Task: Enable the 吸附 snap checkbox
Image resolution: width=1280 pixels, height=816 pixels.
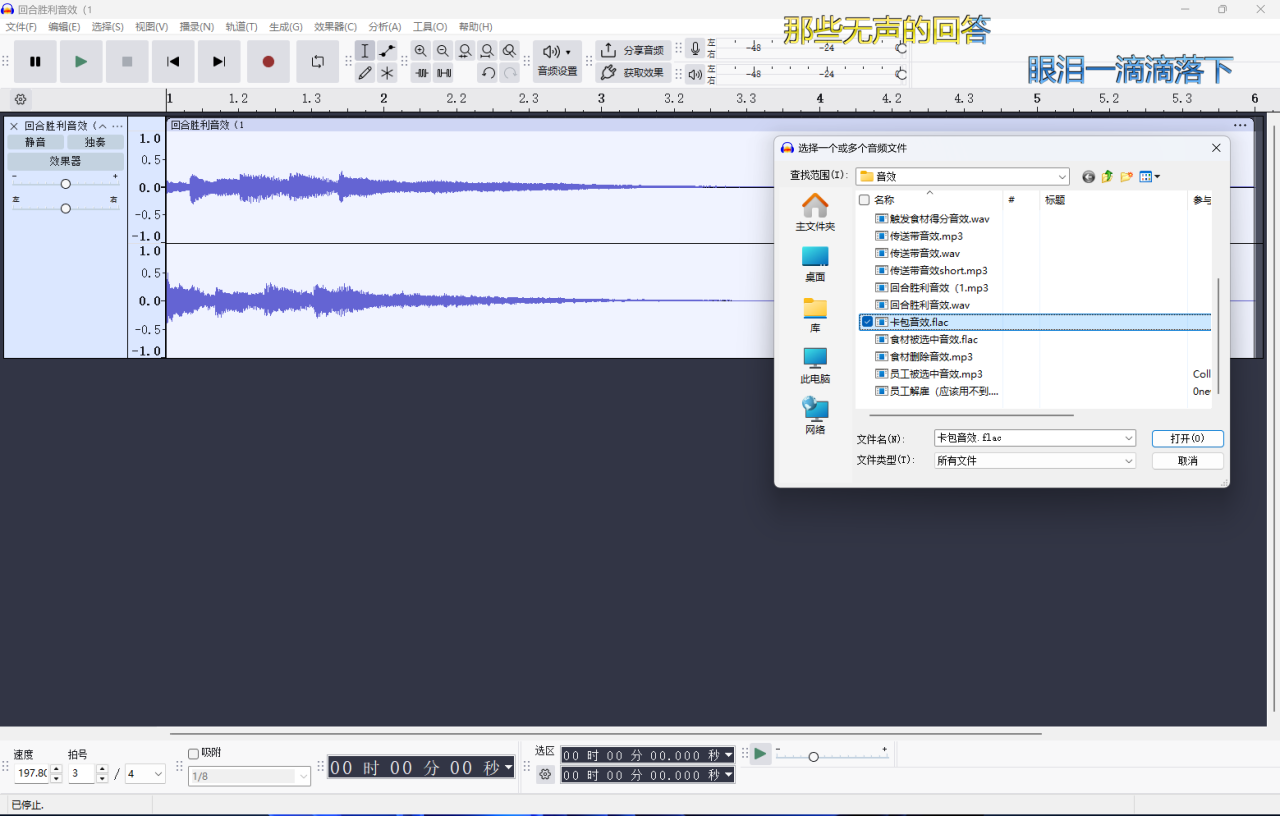Action: point(194,754)
